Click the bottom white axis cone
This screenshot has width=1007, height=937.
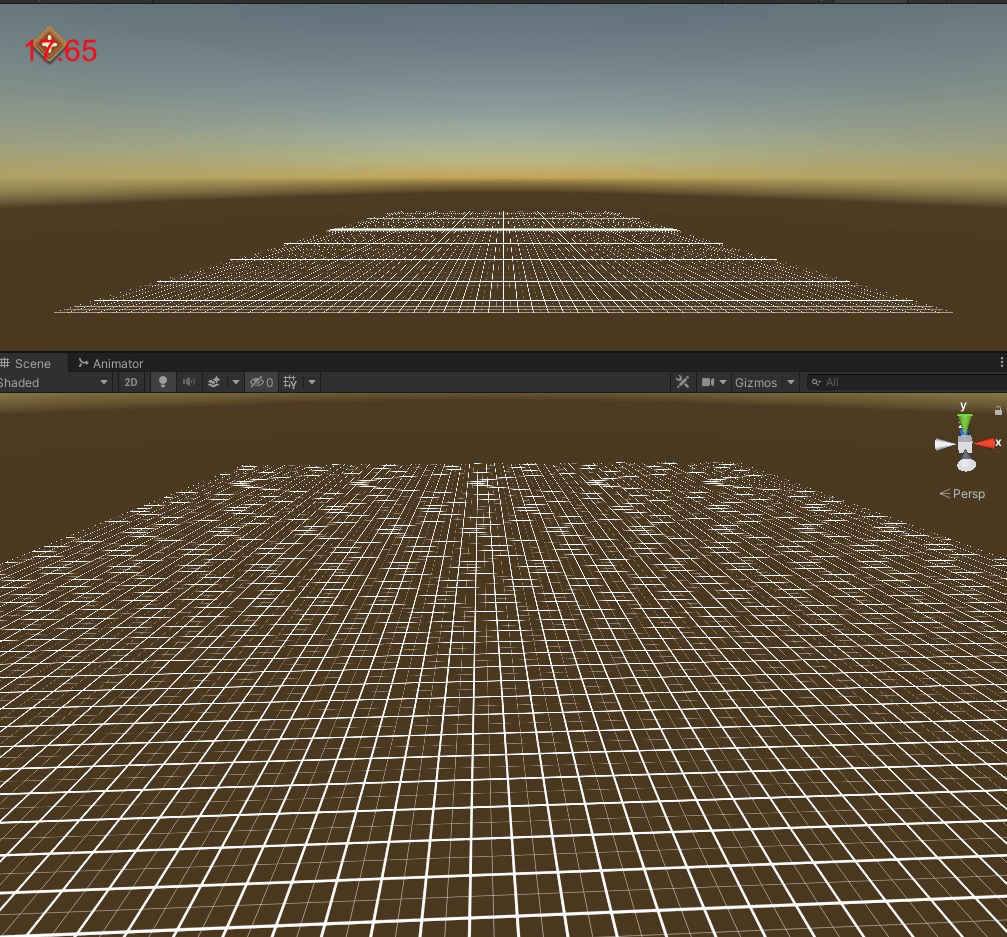(x=967, y=462)
